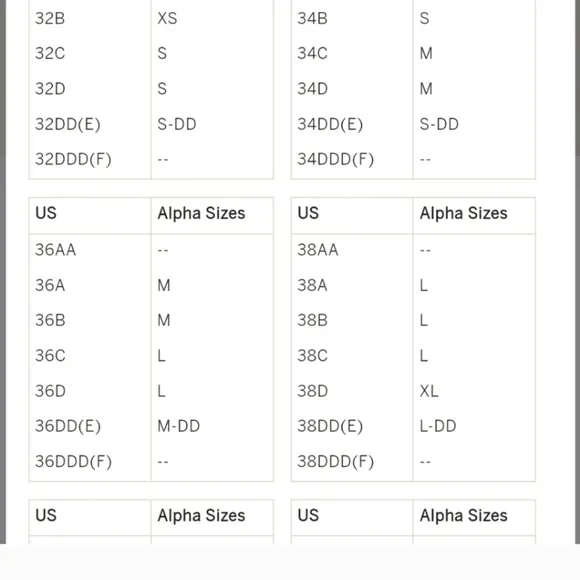580x580 pixels.
Task: Select the L-DD value beside 38DD(E)
Action: (438, 426)
